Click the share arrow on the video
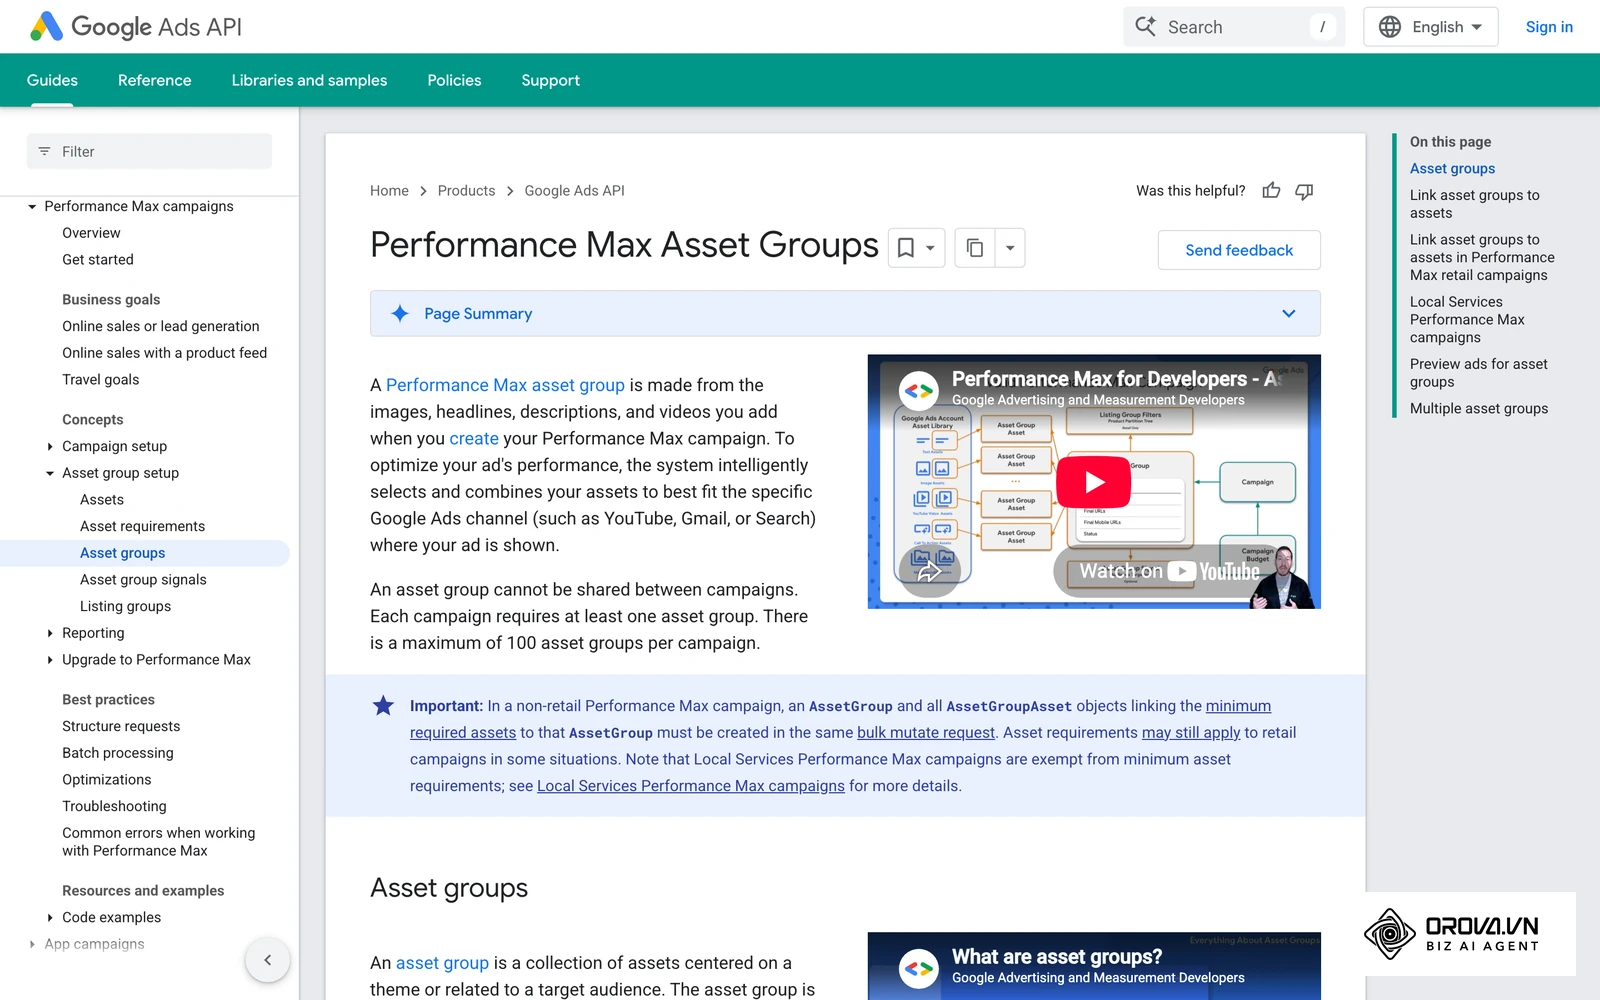 pos(929,572)
